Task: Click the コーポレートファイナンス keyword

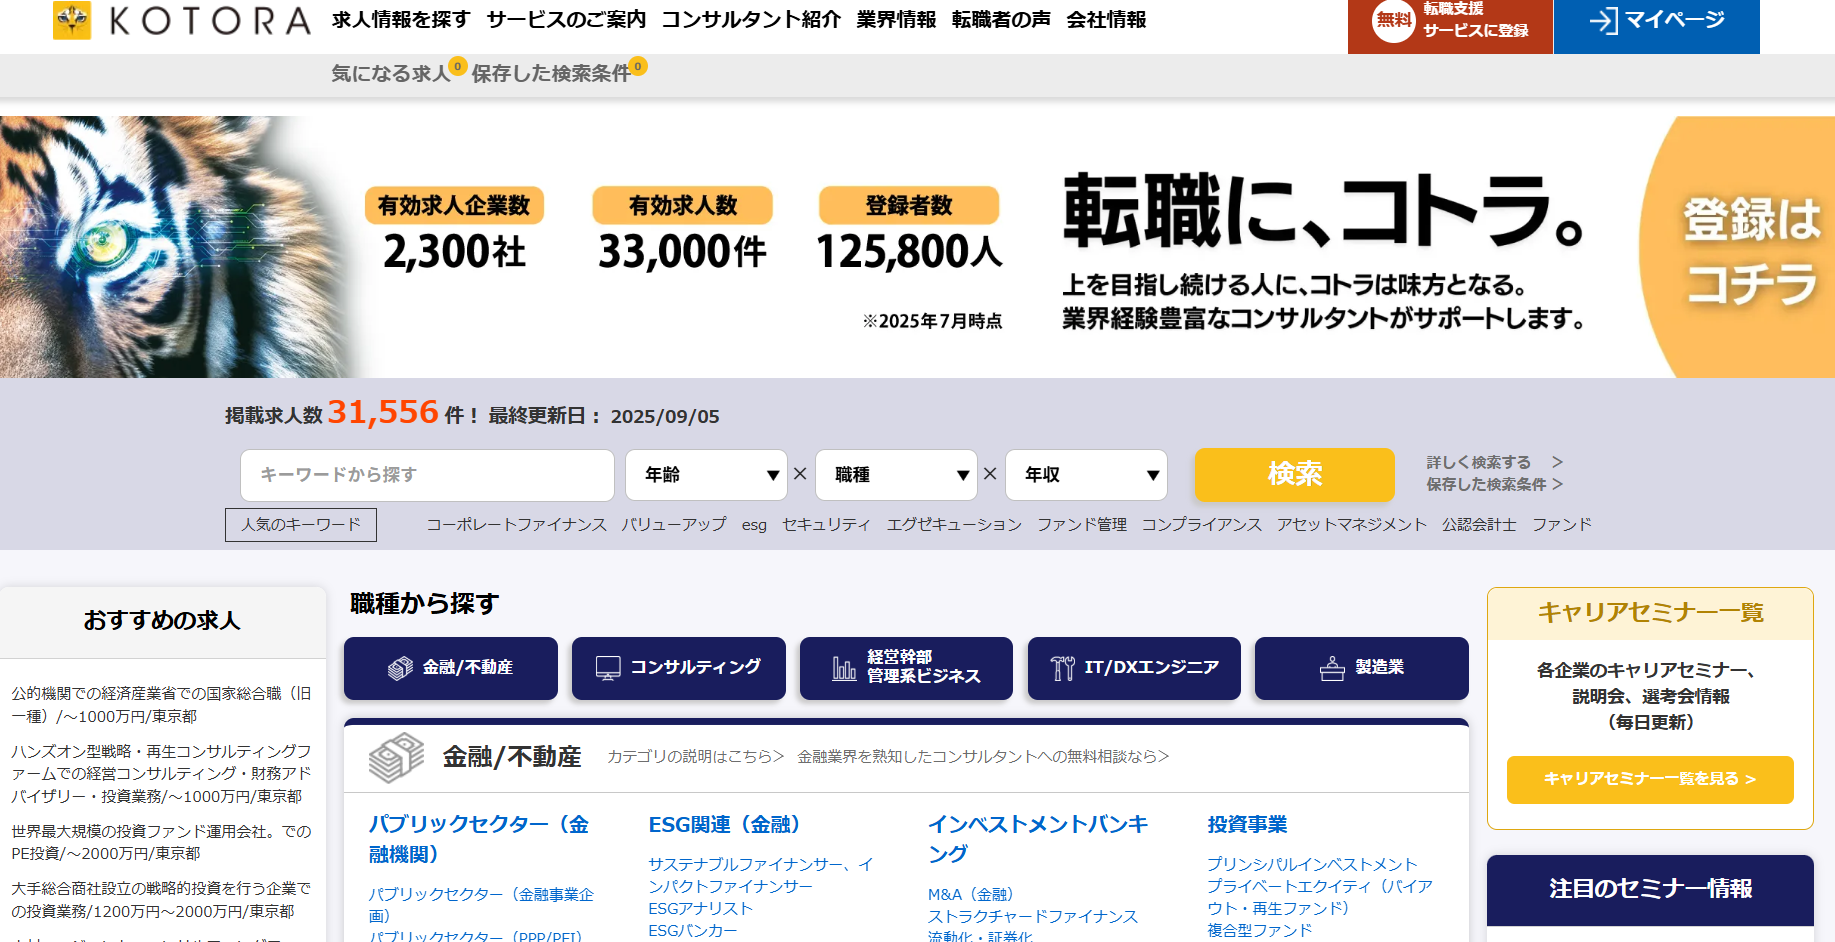Action: coord(516,524)
